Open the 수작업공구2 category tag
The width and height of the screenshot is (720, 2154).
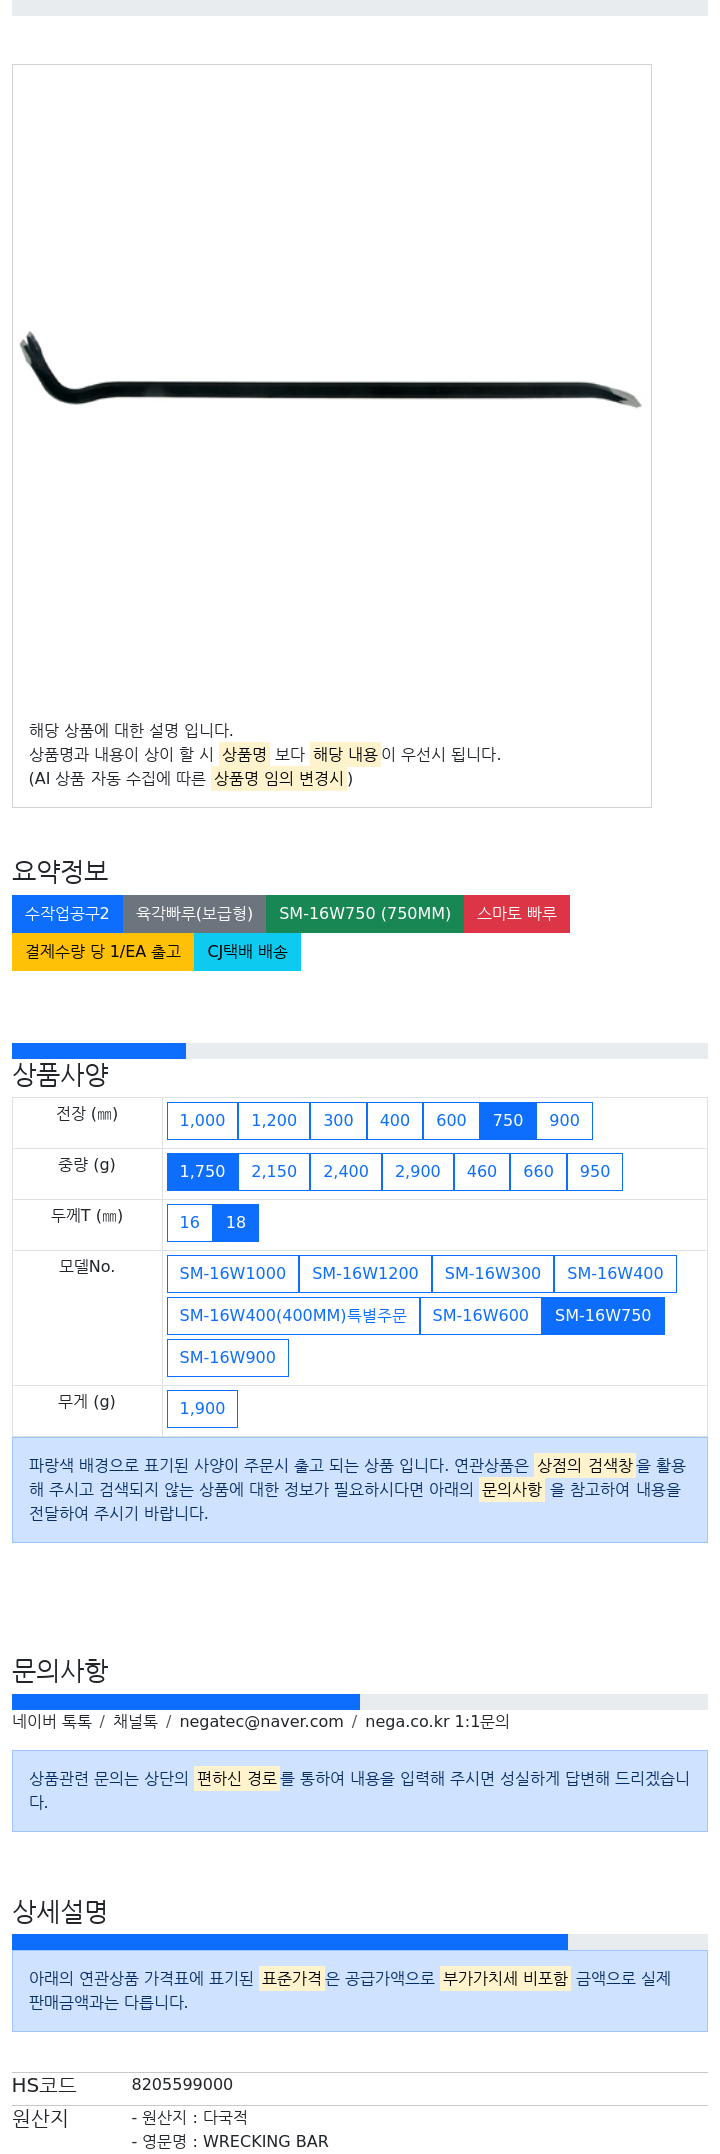pos(67,913)
